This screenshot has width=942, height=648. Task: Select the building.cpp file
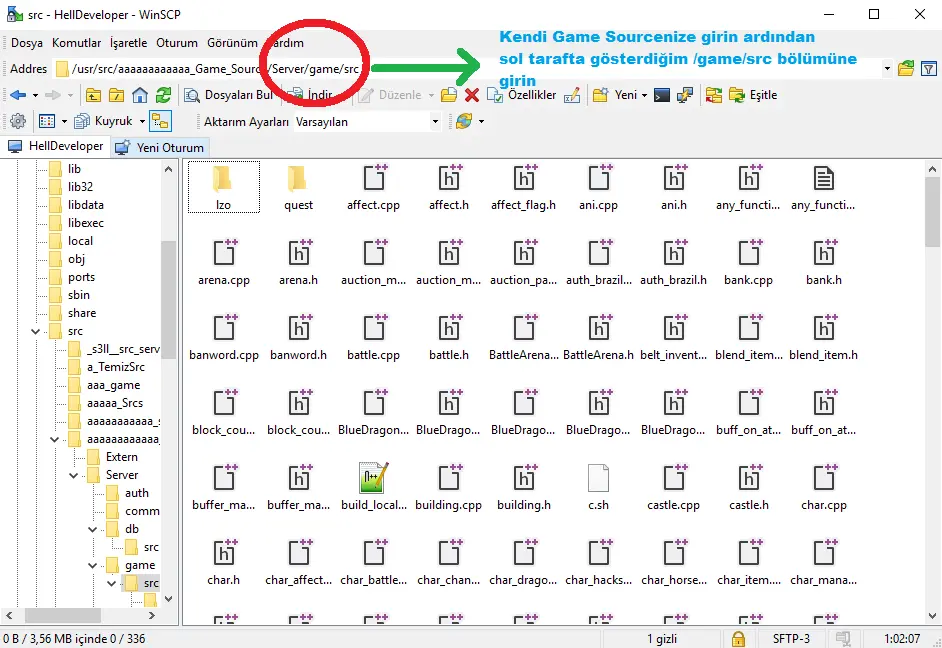(x=448, y=487)
